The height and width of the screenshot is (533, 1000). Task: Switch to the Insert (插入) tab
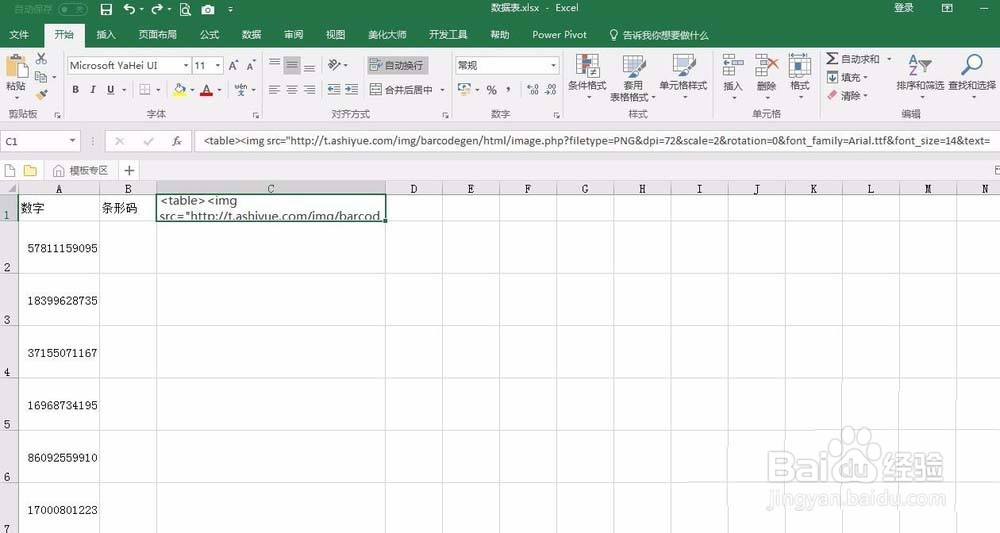point(106,34)
